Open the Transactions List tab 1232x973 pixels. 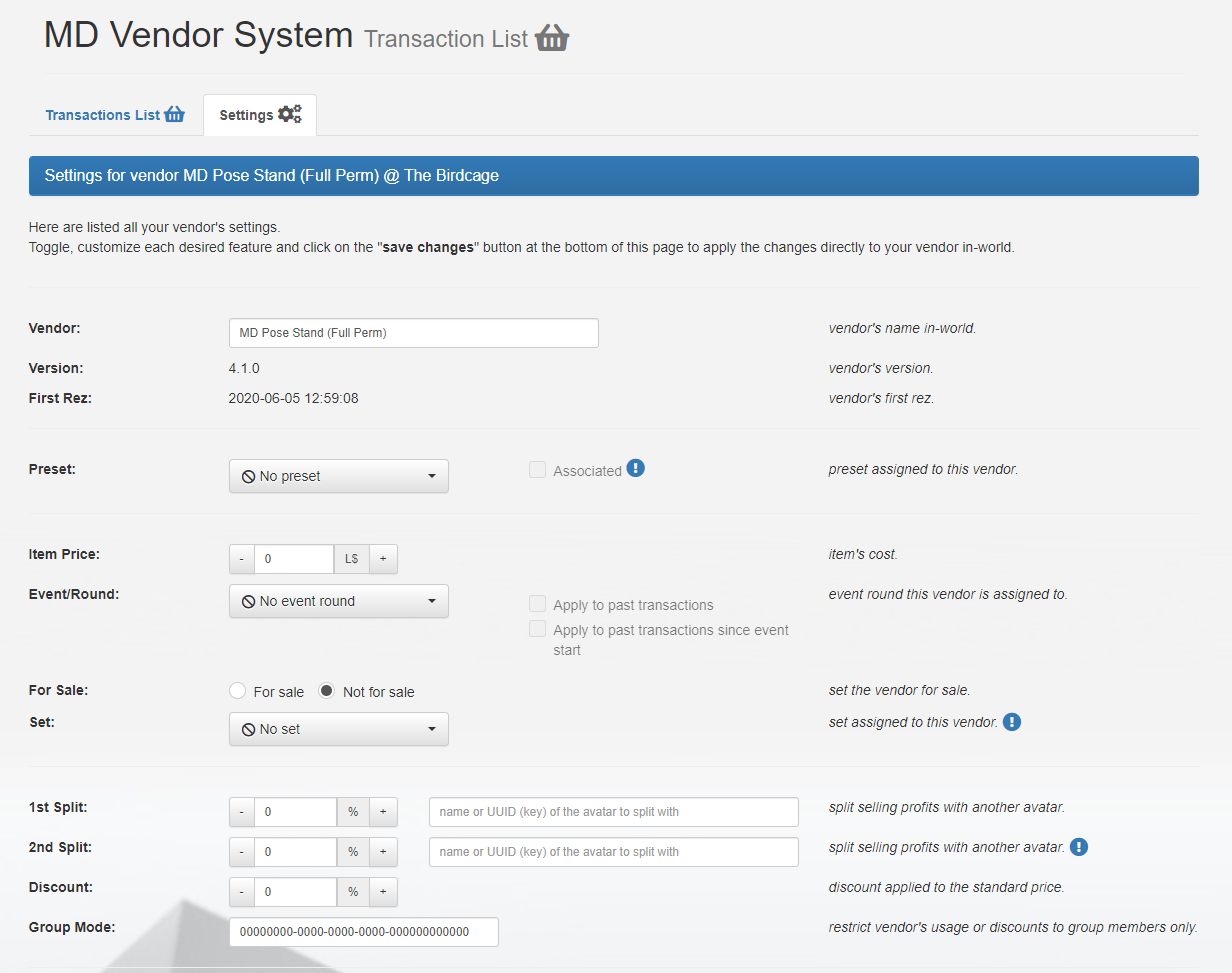tap(115, 115)
